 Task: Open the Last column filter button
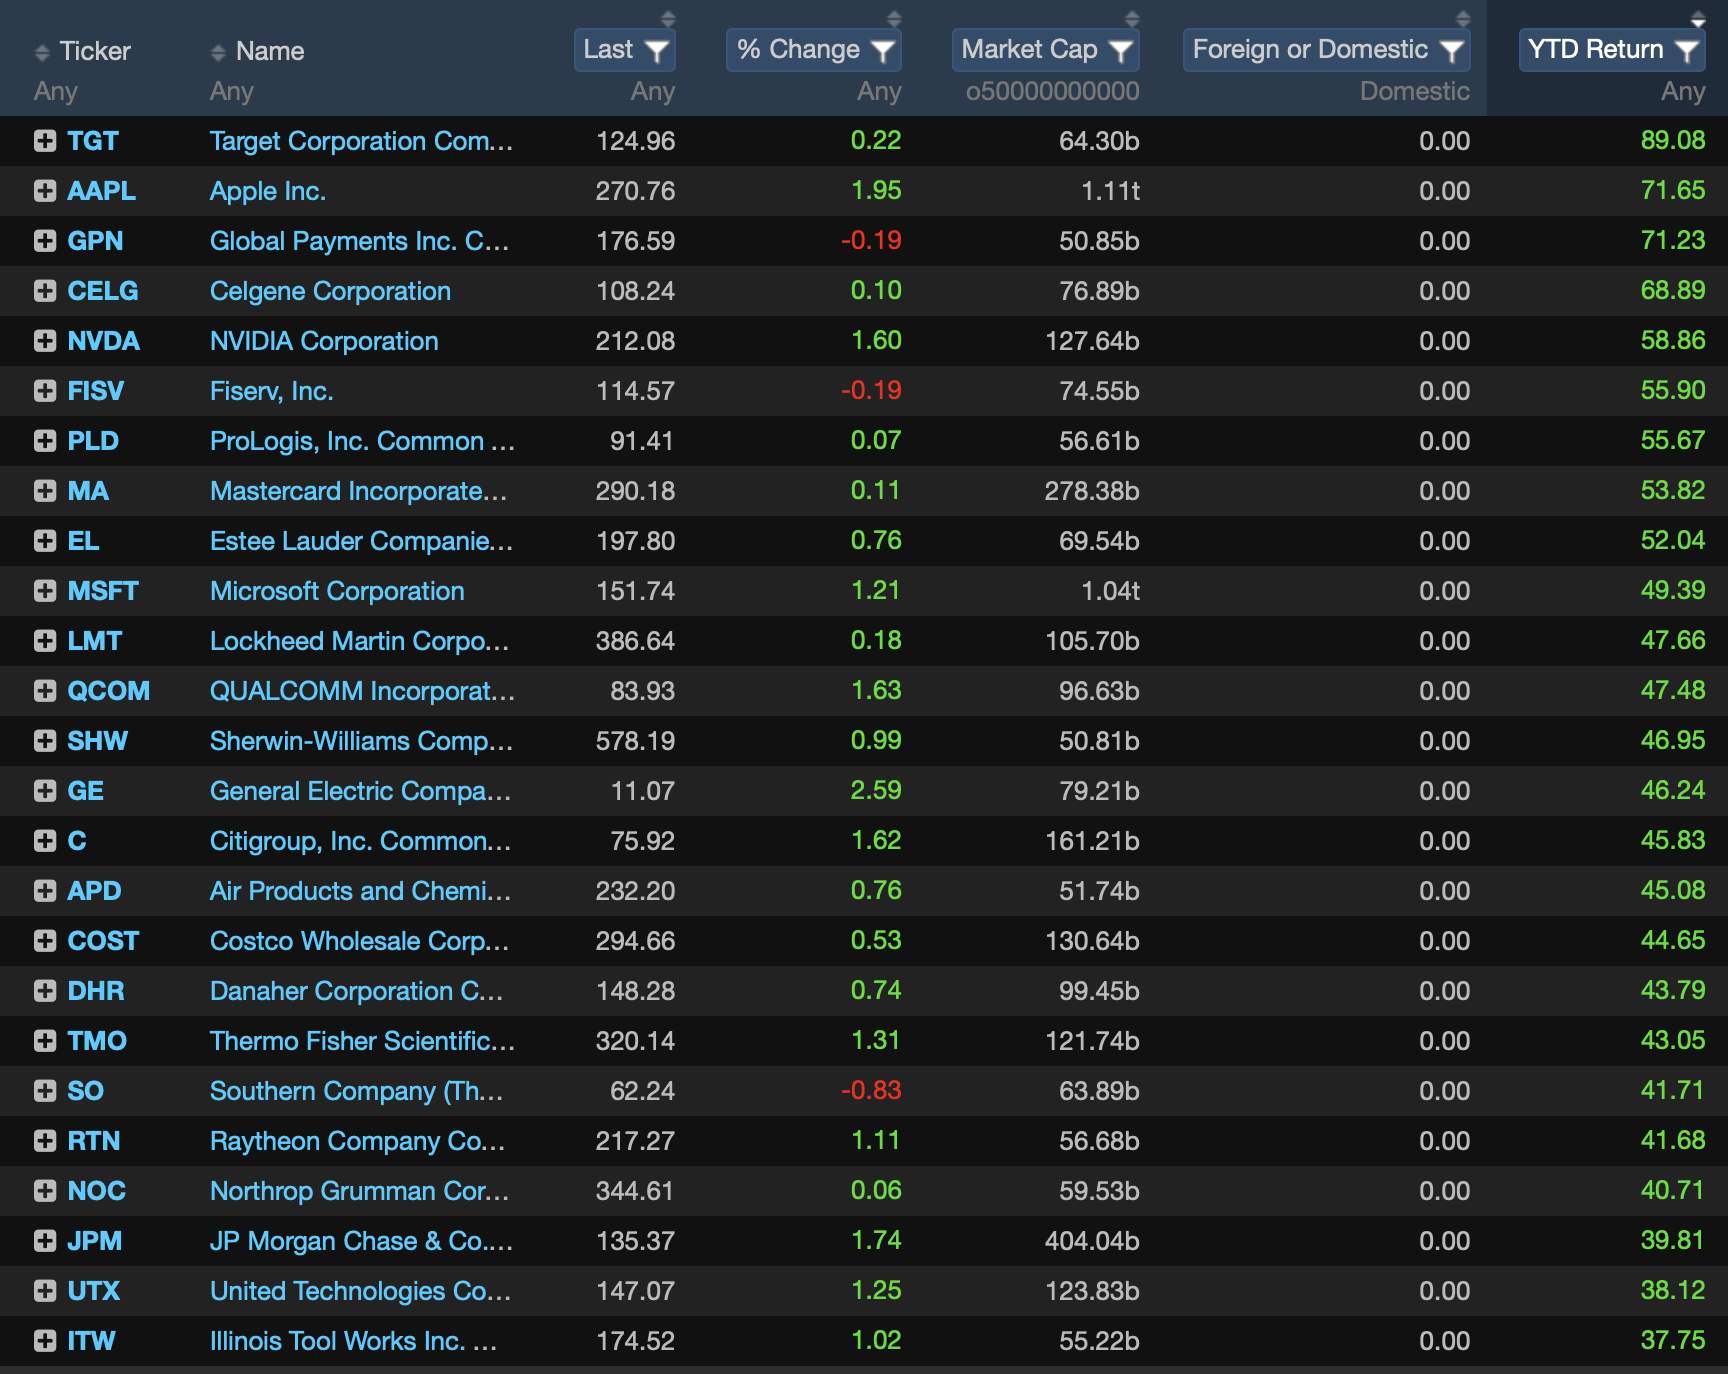[x=625, y=50]
